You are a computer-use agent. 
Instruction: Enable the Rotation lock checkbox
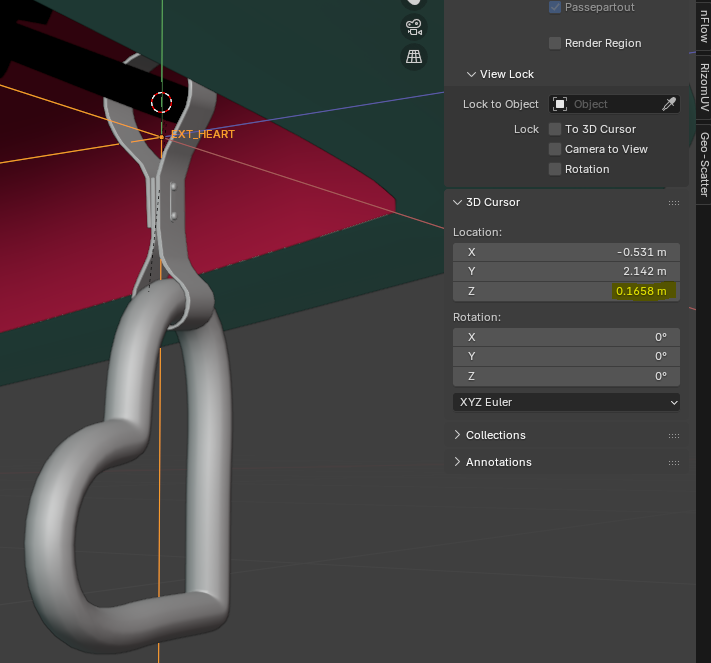click(555, 169)
